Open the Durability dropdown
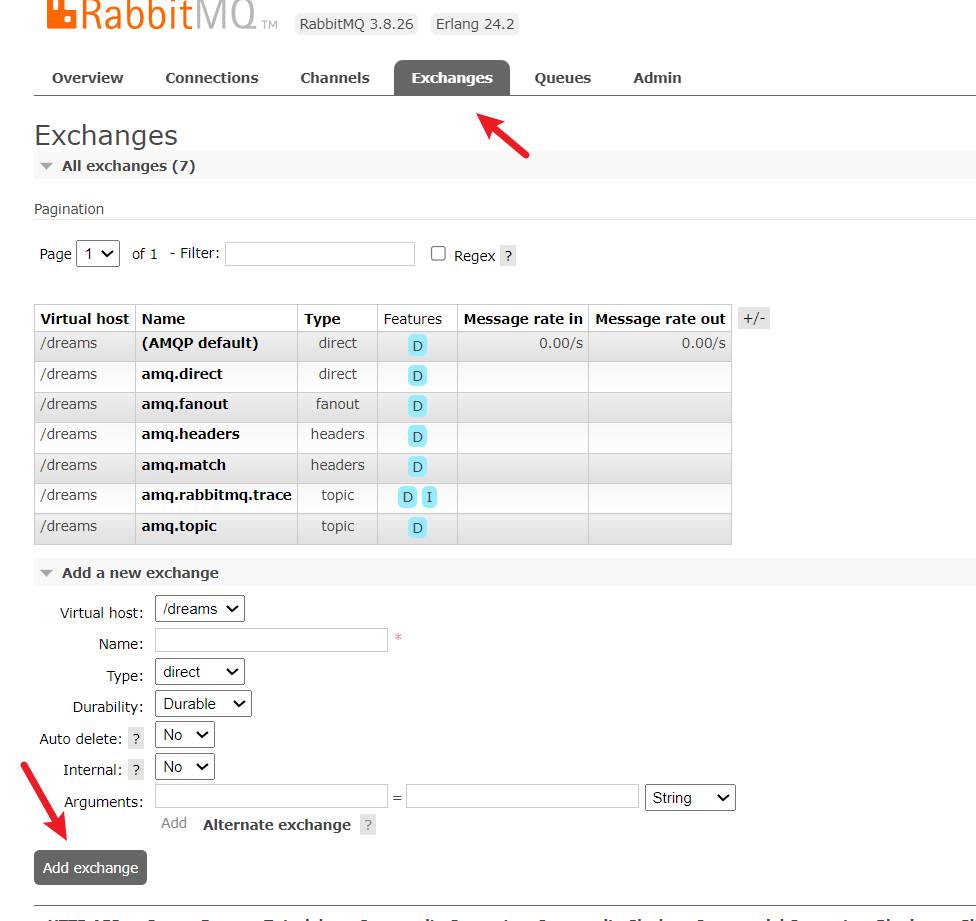 pos(203,704)
